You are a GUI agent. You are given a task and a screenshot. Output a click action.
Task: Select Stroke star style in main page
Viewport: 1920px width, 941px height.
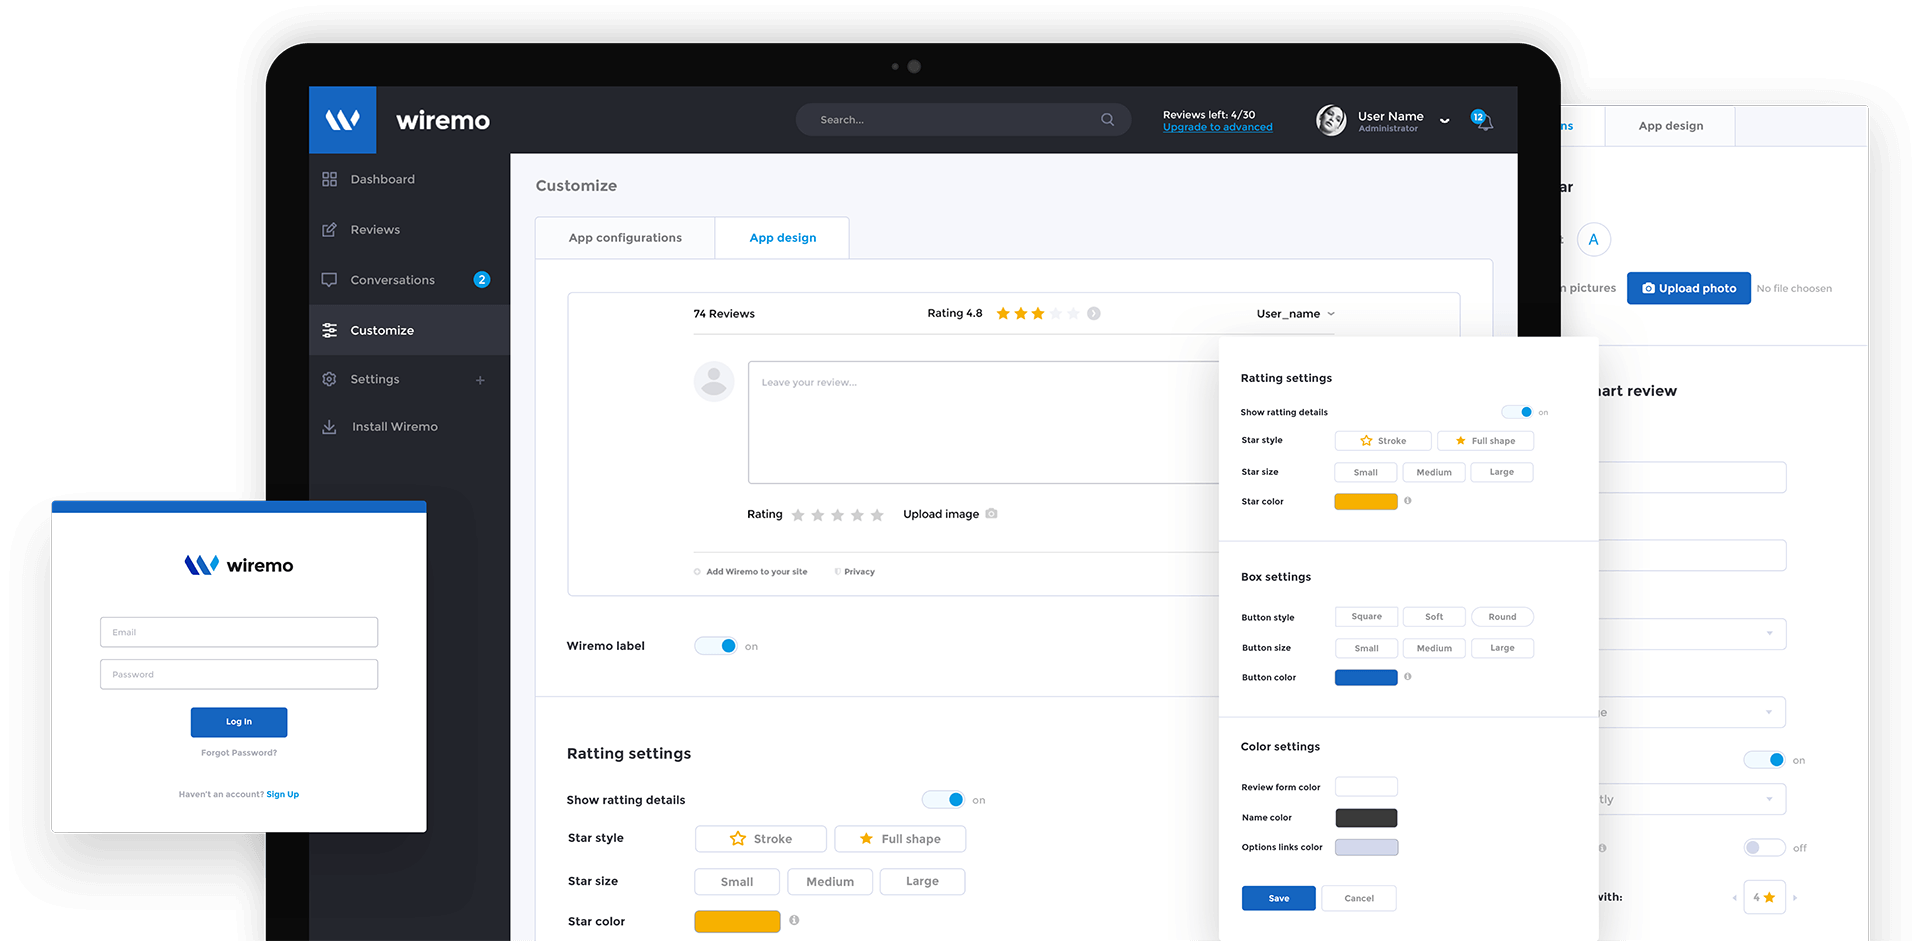click(x=761, y=839)
